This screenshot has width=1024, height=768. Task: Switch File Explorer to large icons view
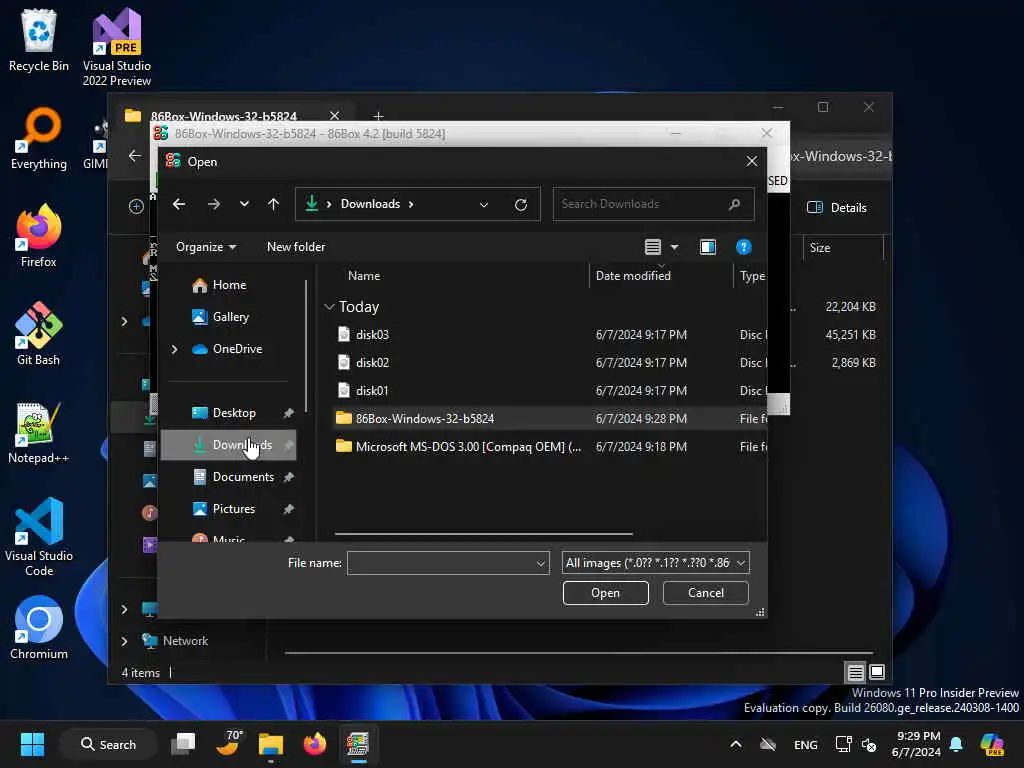877,672
